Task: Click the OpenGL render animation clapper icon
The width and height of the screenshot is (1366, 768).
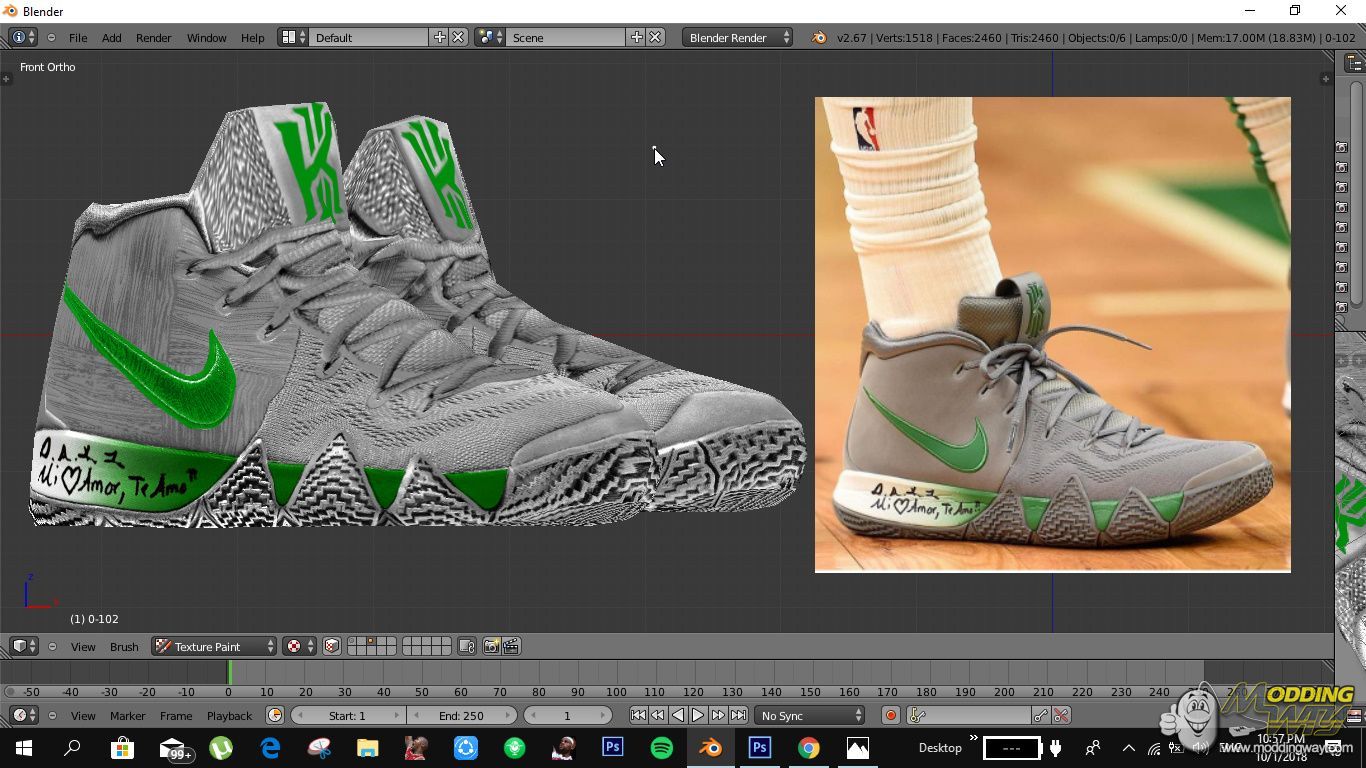Action: [x=511, y=647]
